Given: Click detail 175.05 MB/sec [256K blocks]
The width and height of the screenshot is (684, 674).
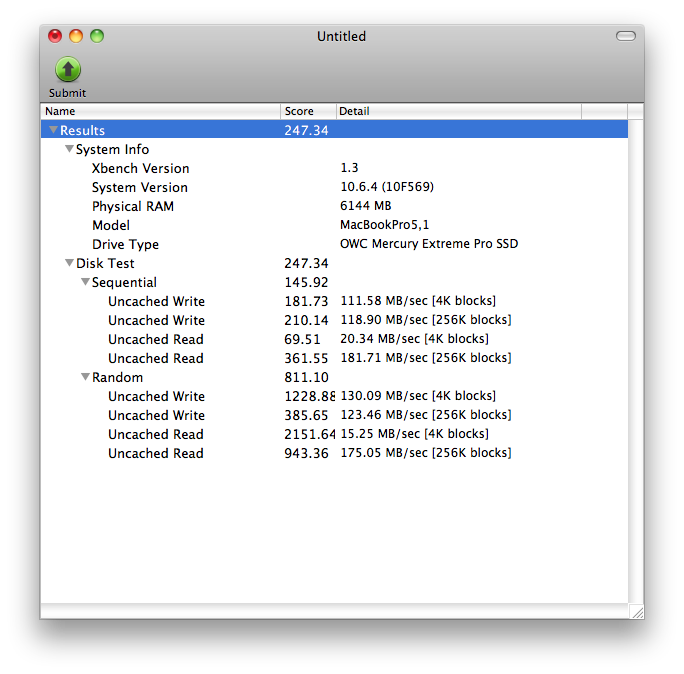Looking at the screenshot, I should [426, 452].
